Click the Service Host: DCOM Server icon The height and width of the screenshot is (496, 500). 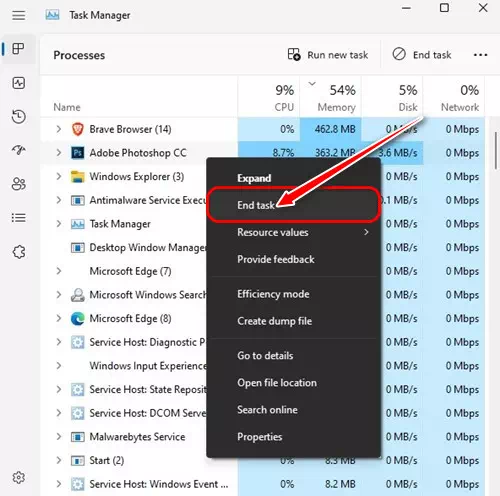(78, 413)
